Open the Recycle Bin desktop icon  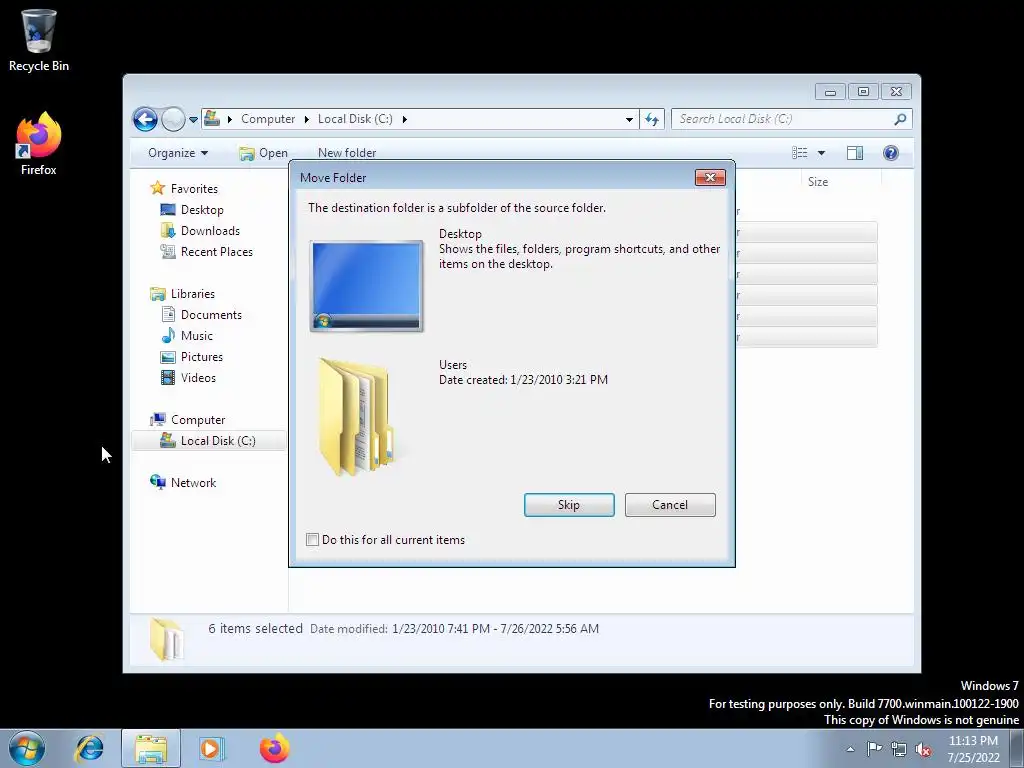[x=39, y=40]
